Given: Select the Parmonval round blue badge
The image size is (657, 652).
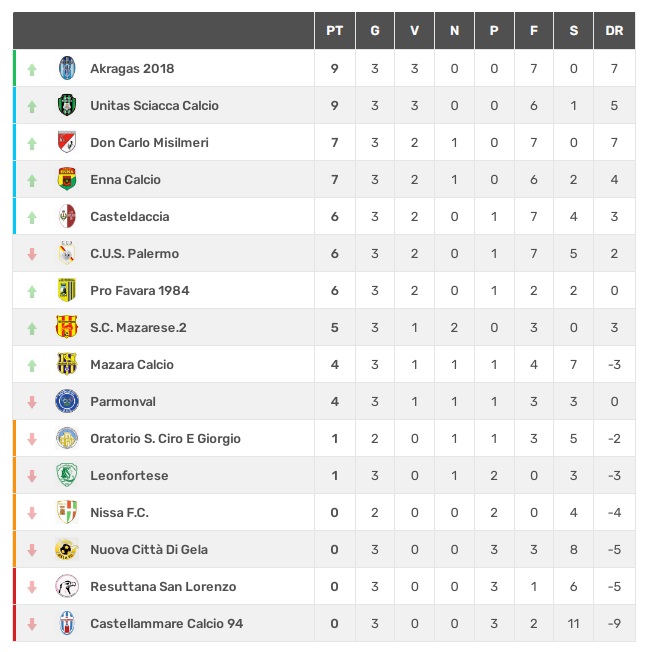Looking at the screenshot, I should click(x=67, y=401).
